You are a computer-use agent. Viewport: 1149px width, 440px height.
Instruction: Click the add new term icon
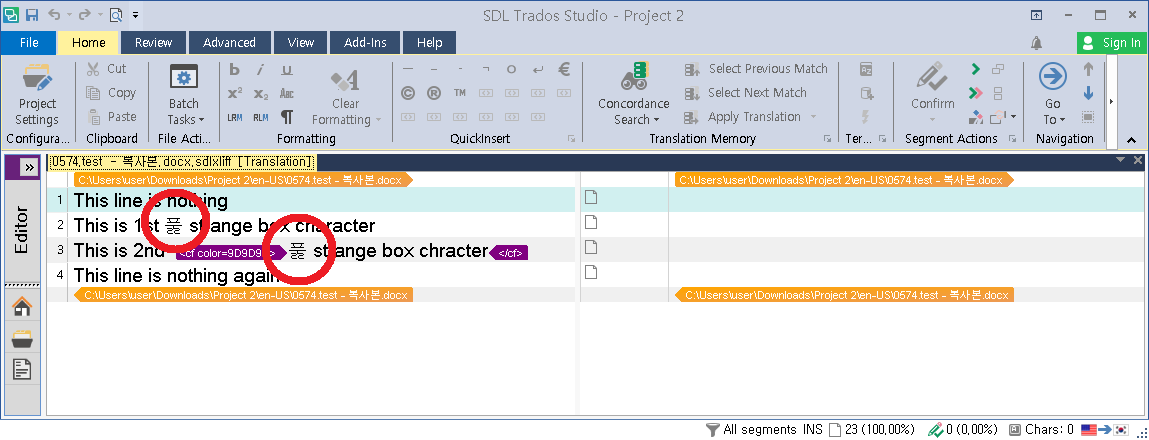(x=866, y=93)
